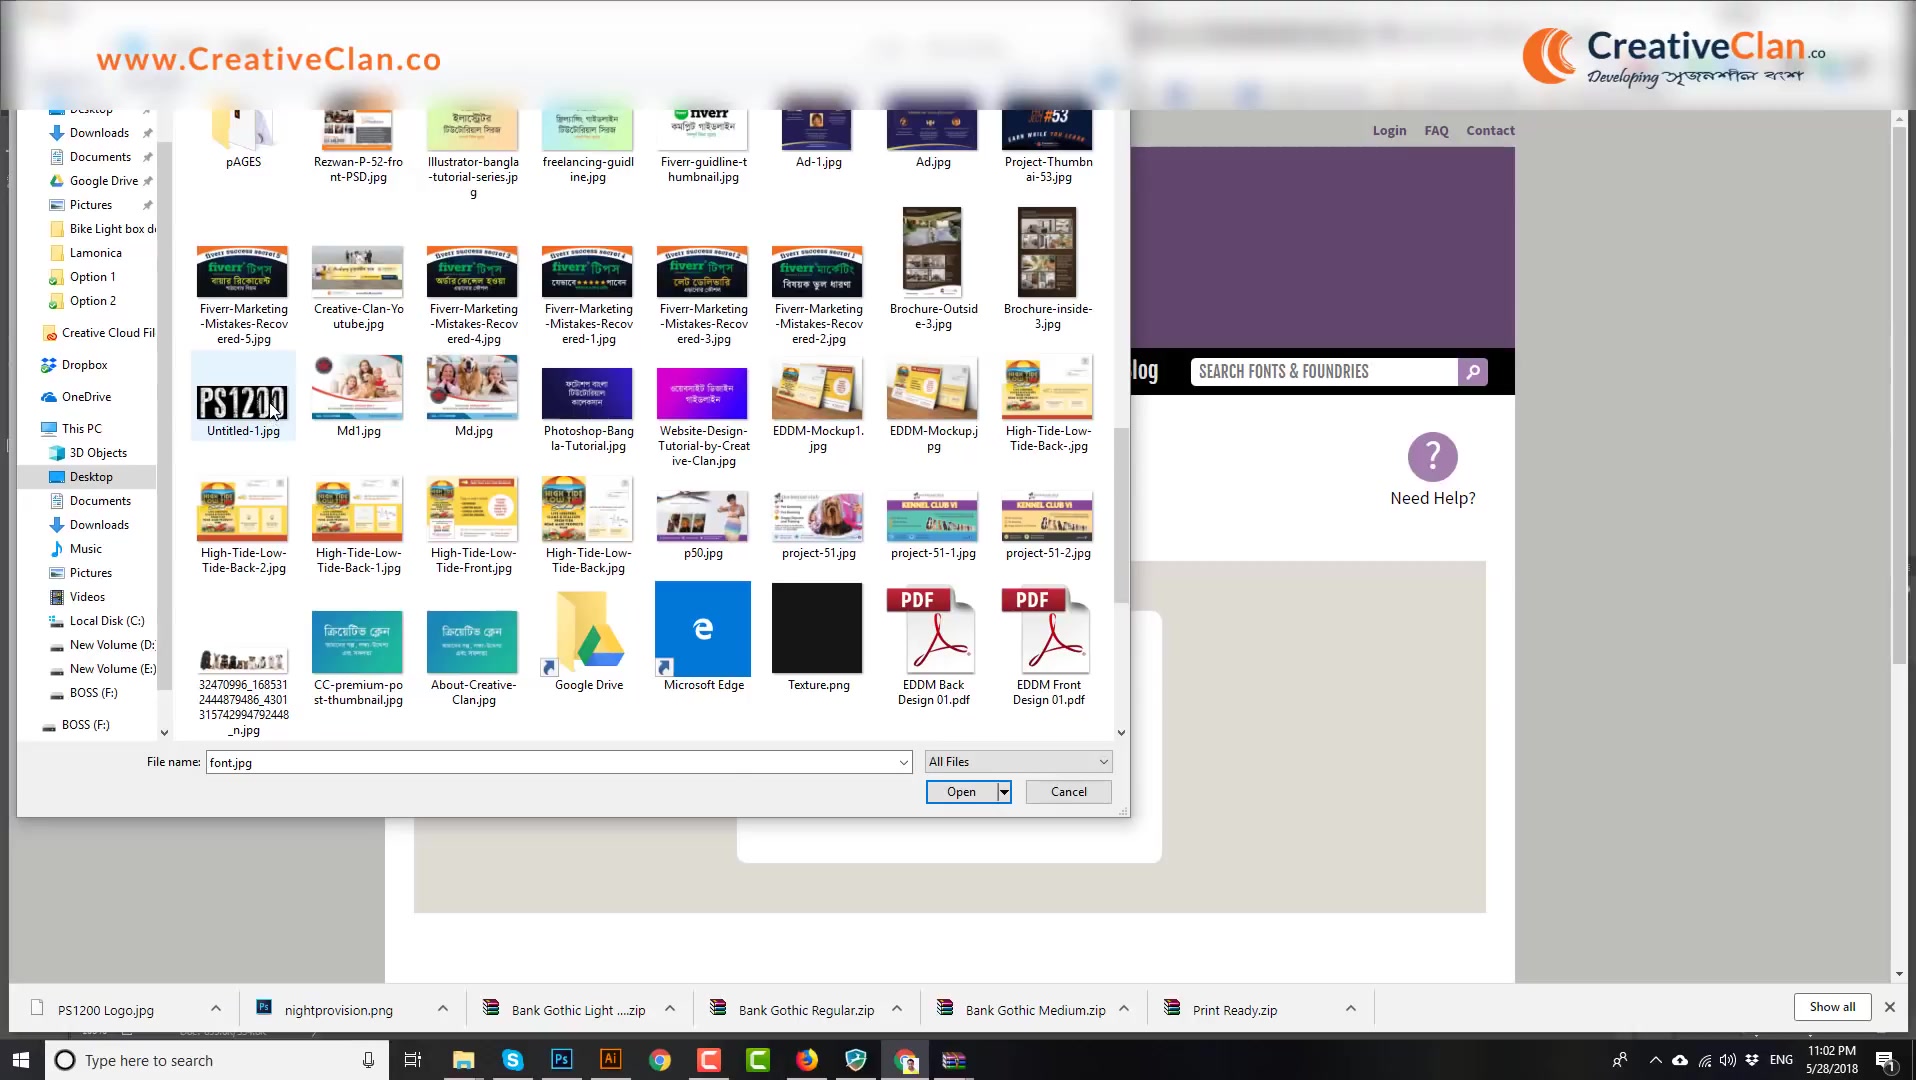
Task: Expand options for PS1200 Logo.jpg download
Action: tap(216, 1009)
